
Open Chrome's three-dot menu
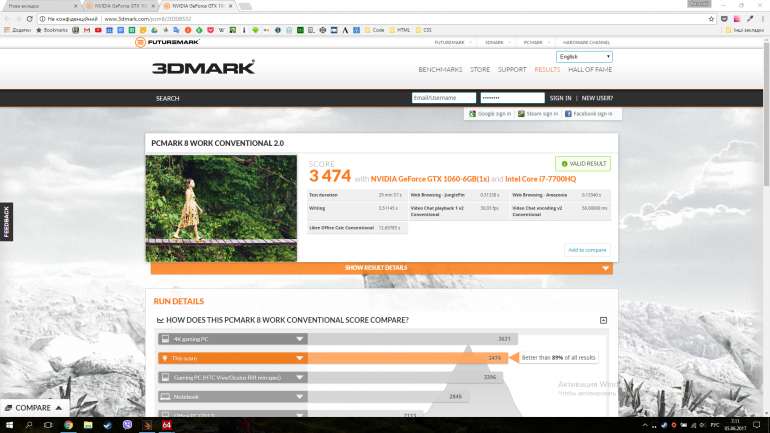pos(763,19)
